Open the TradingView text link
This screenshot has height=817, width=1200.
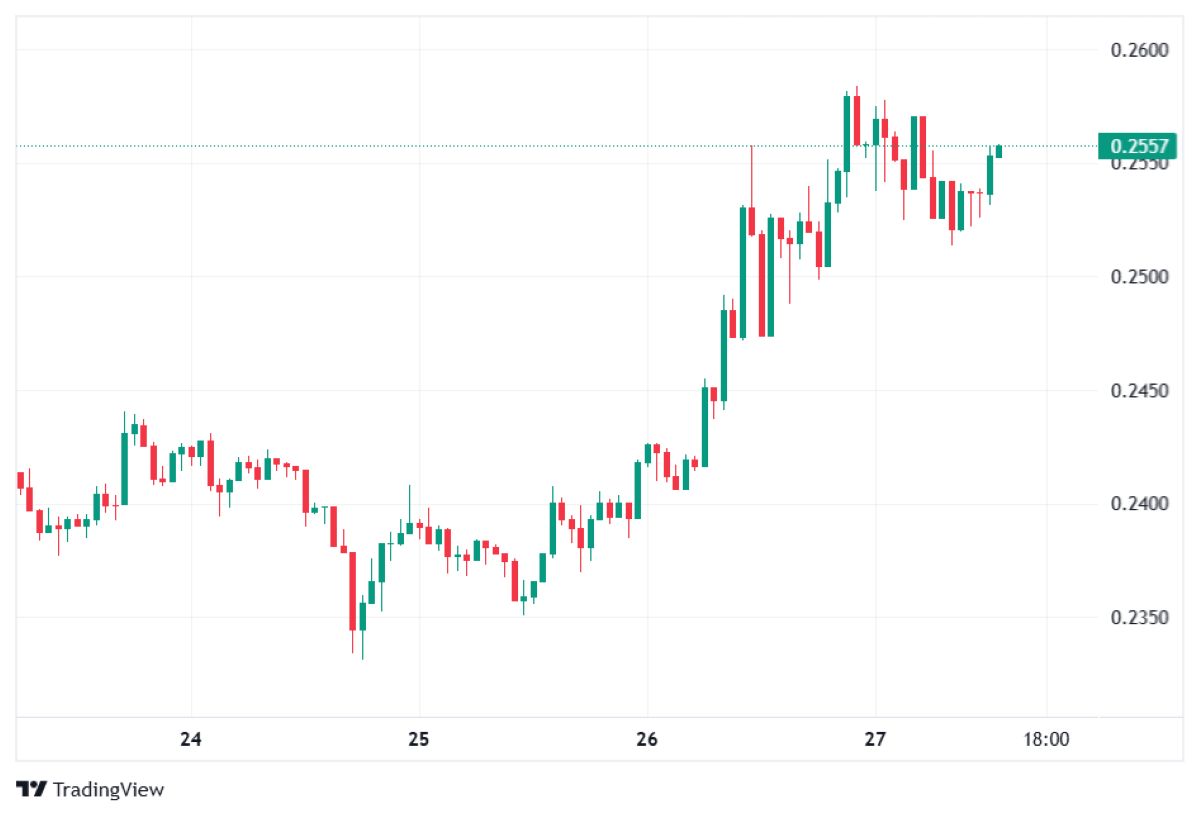click(108, 789)
